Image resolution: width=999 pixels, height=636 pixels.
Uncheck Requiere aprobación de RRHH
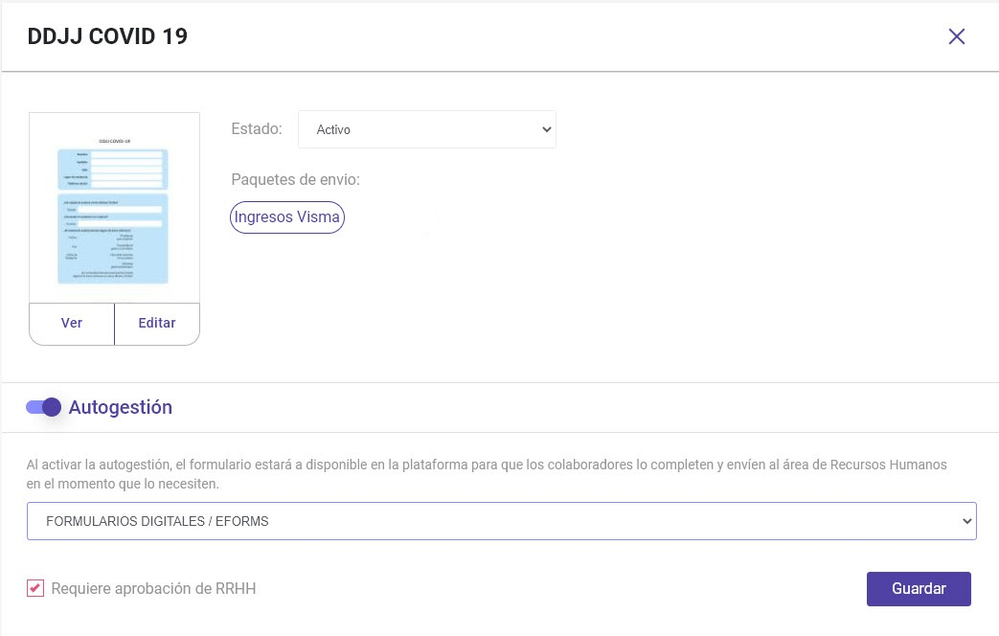point(36,588)
